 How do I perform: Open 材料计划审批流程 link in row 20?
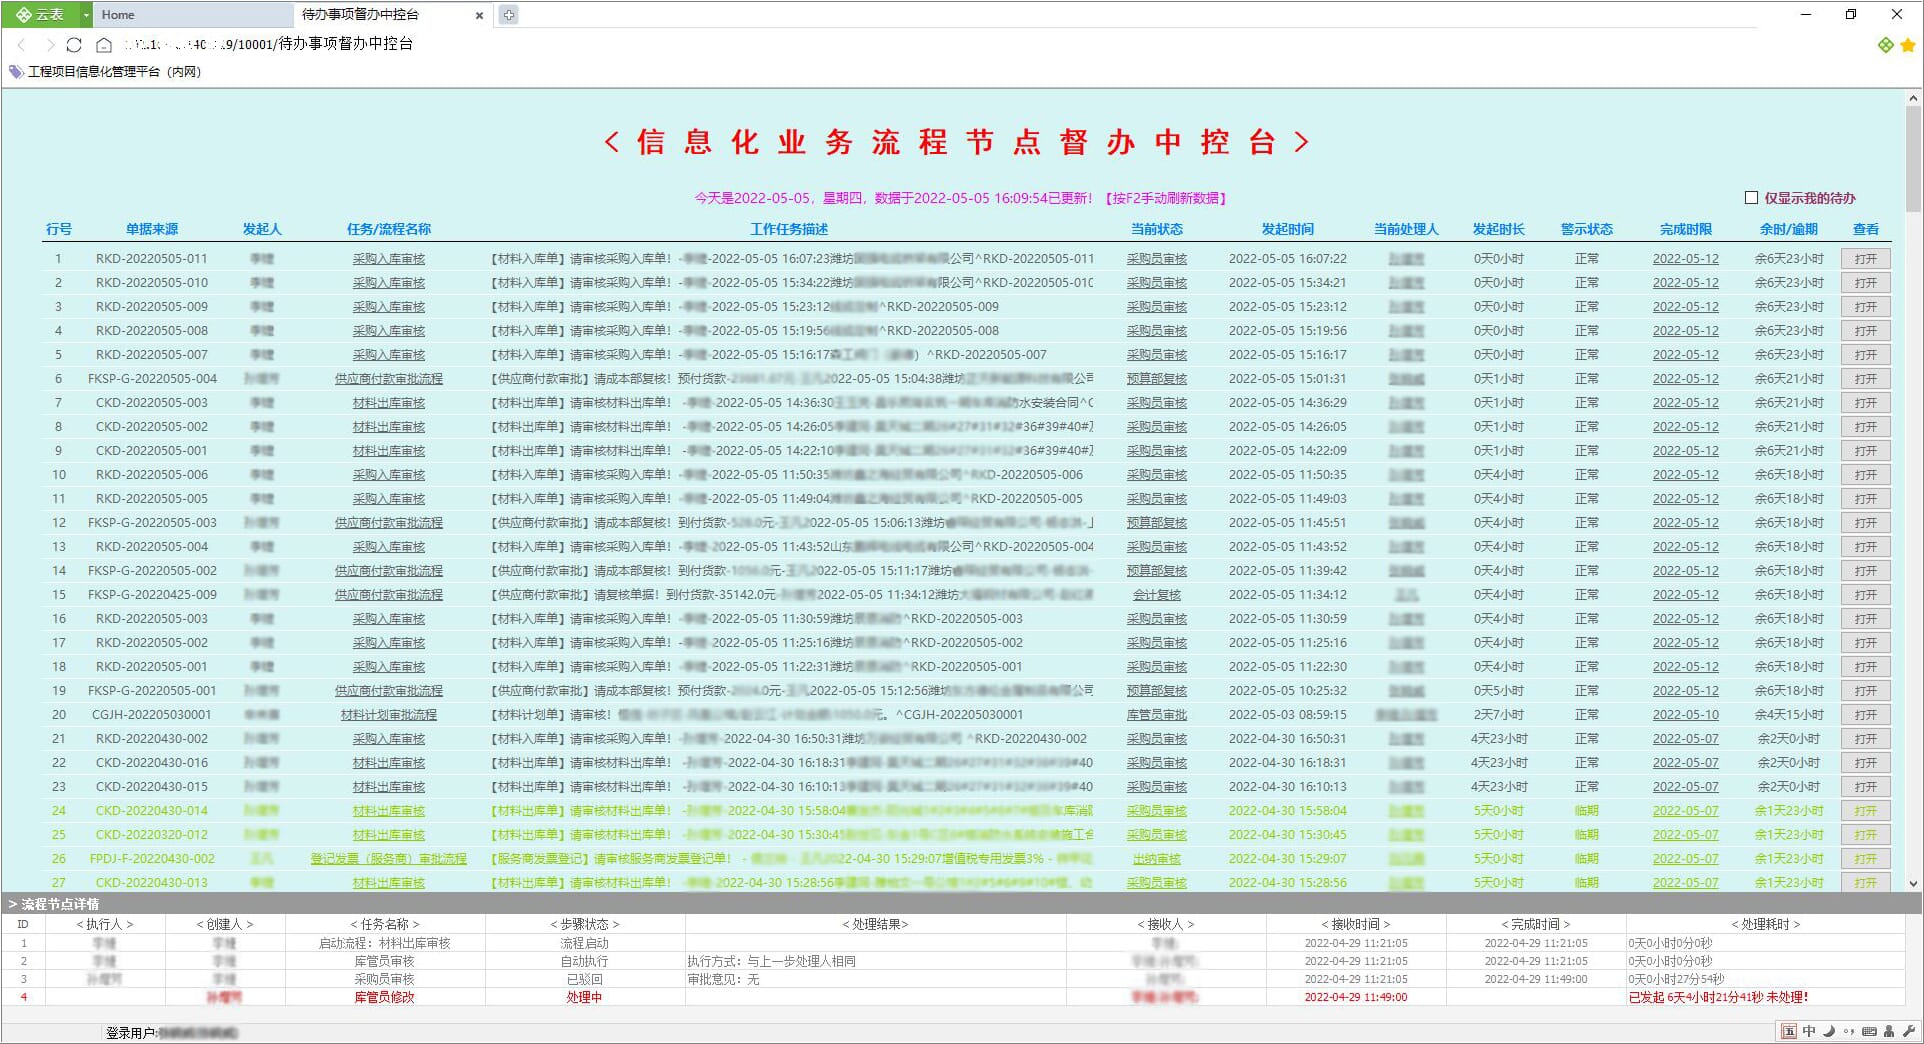click(389, 715)
